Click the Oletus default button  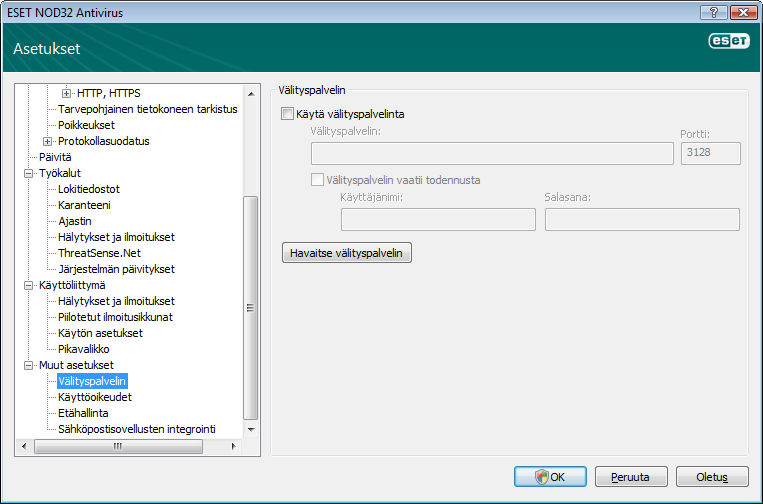(x=712, y=477)
